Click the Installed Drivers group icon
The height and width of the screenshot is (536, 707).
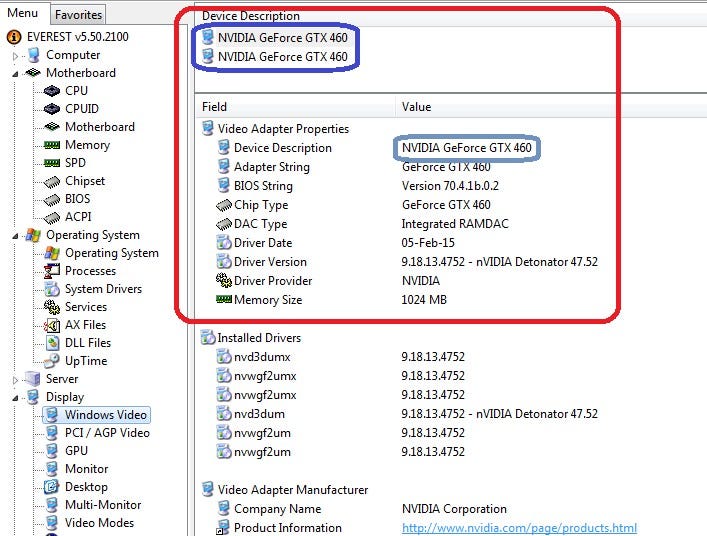pyautogui.click(x=208, y=337)
